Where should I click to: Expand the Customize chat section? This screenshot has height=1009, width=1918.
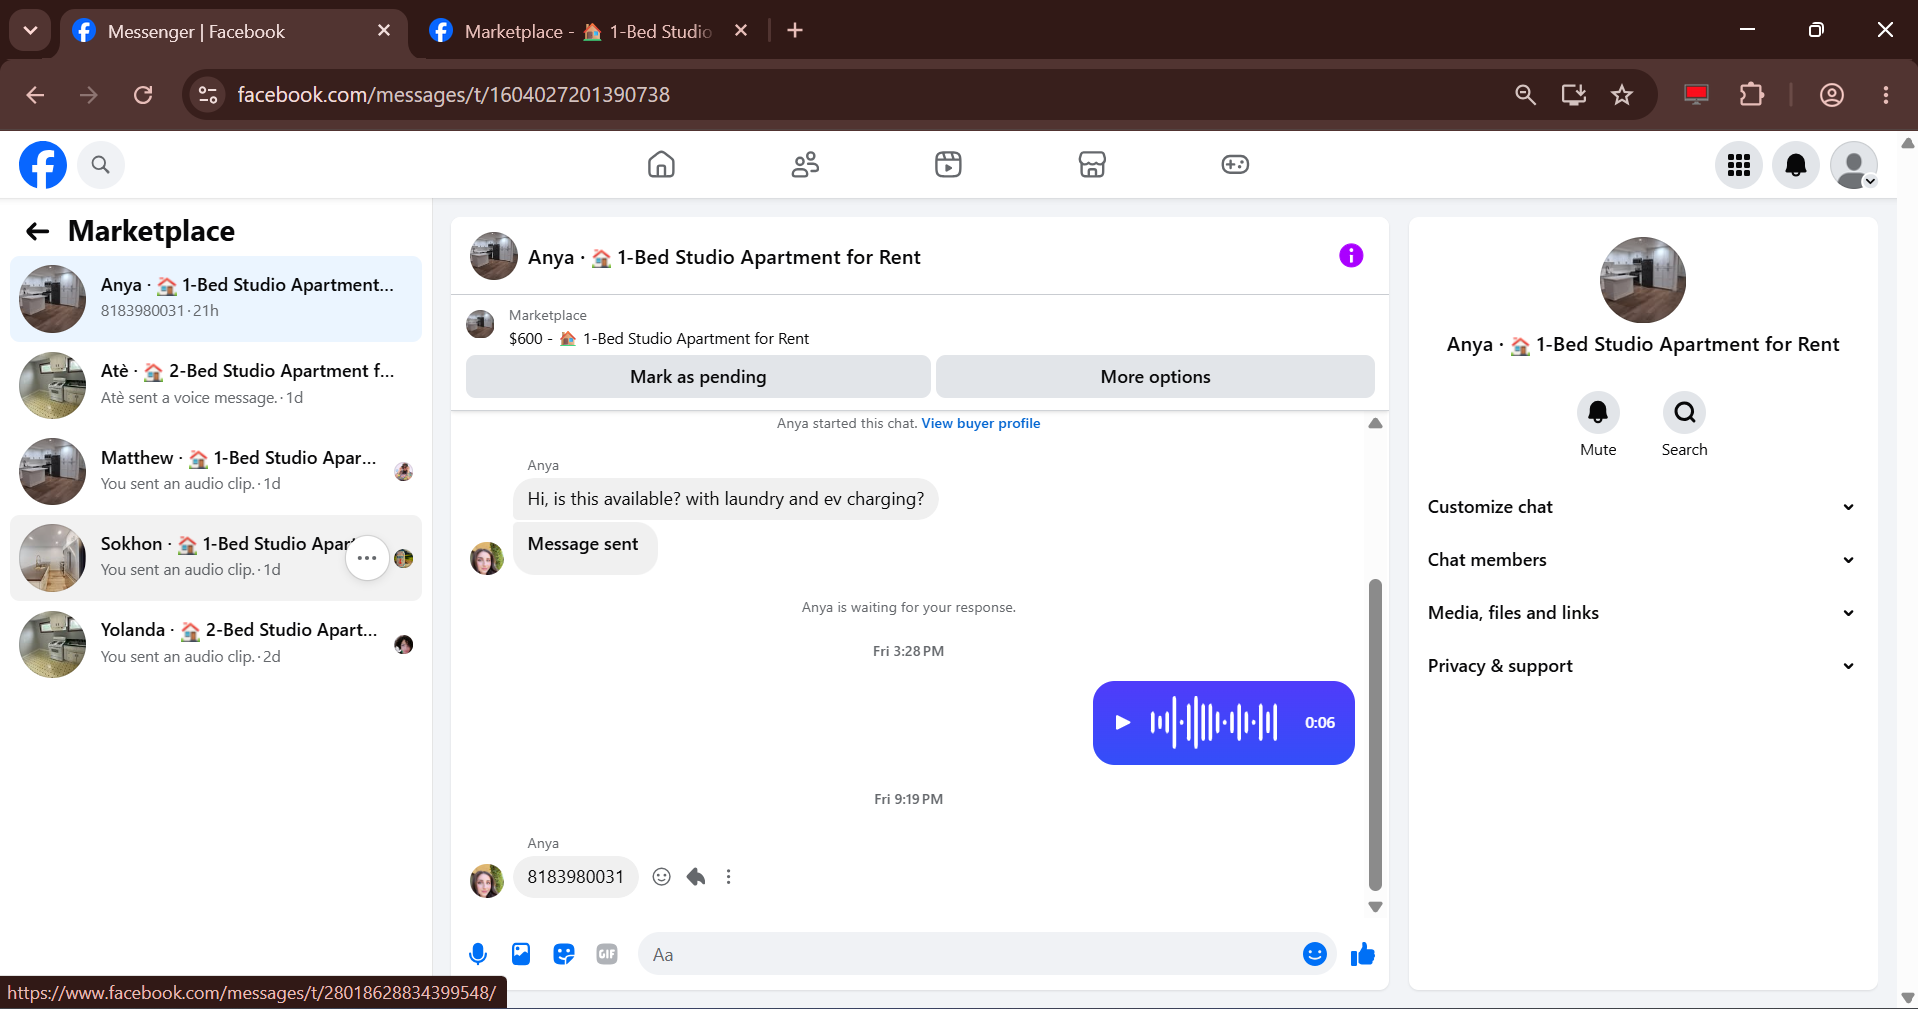(x=1642, y=507)
